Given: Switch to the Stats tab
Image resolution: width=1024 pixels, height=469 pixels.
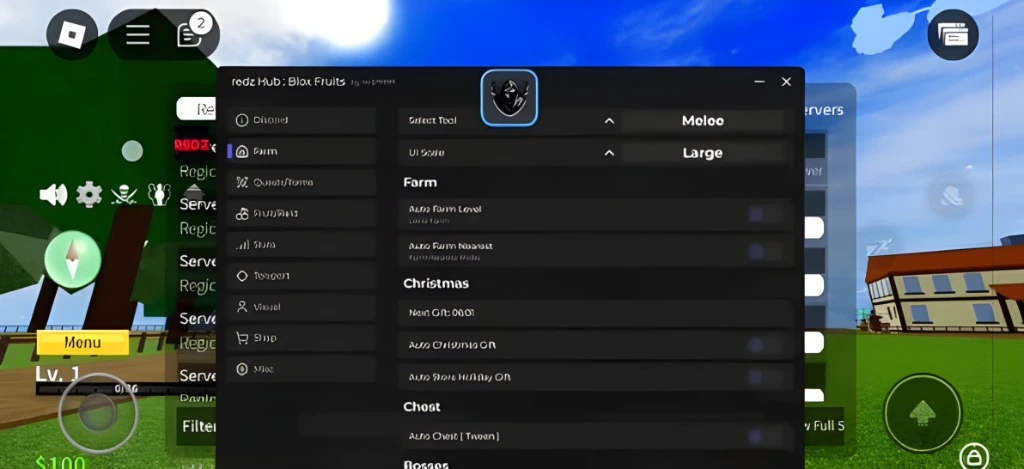Looking at the screenshot, I should point(302,244).
